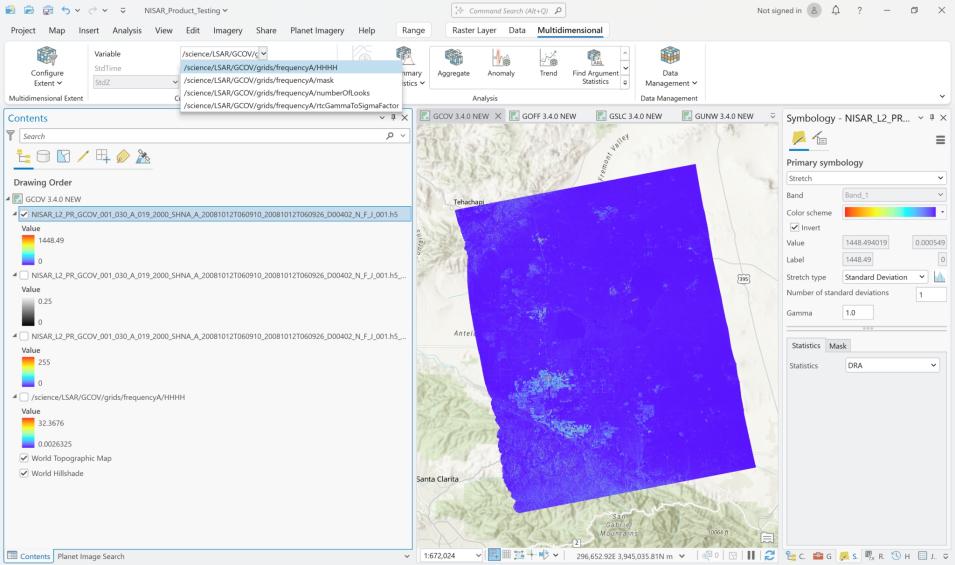
Task: Switch to the GSLC 3.4.0 NEW map tab
Action: click(x=635, y=116)
